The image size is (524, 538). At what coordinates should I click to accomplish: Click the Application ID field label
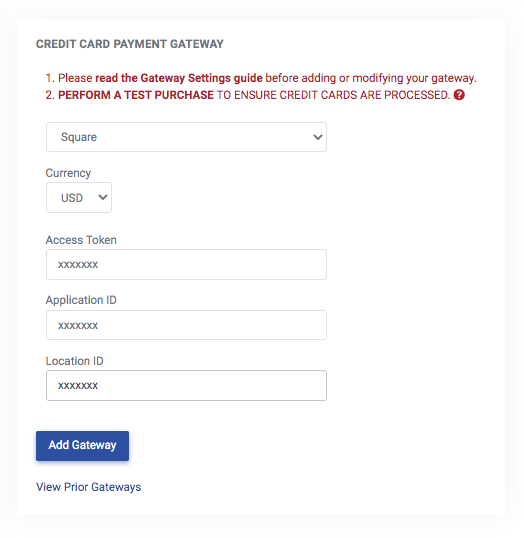[x=81, y=300]
